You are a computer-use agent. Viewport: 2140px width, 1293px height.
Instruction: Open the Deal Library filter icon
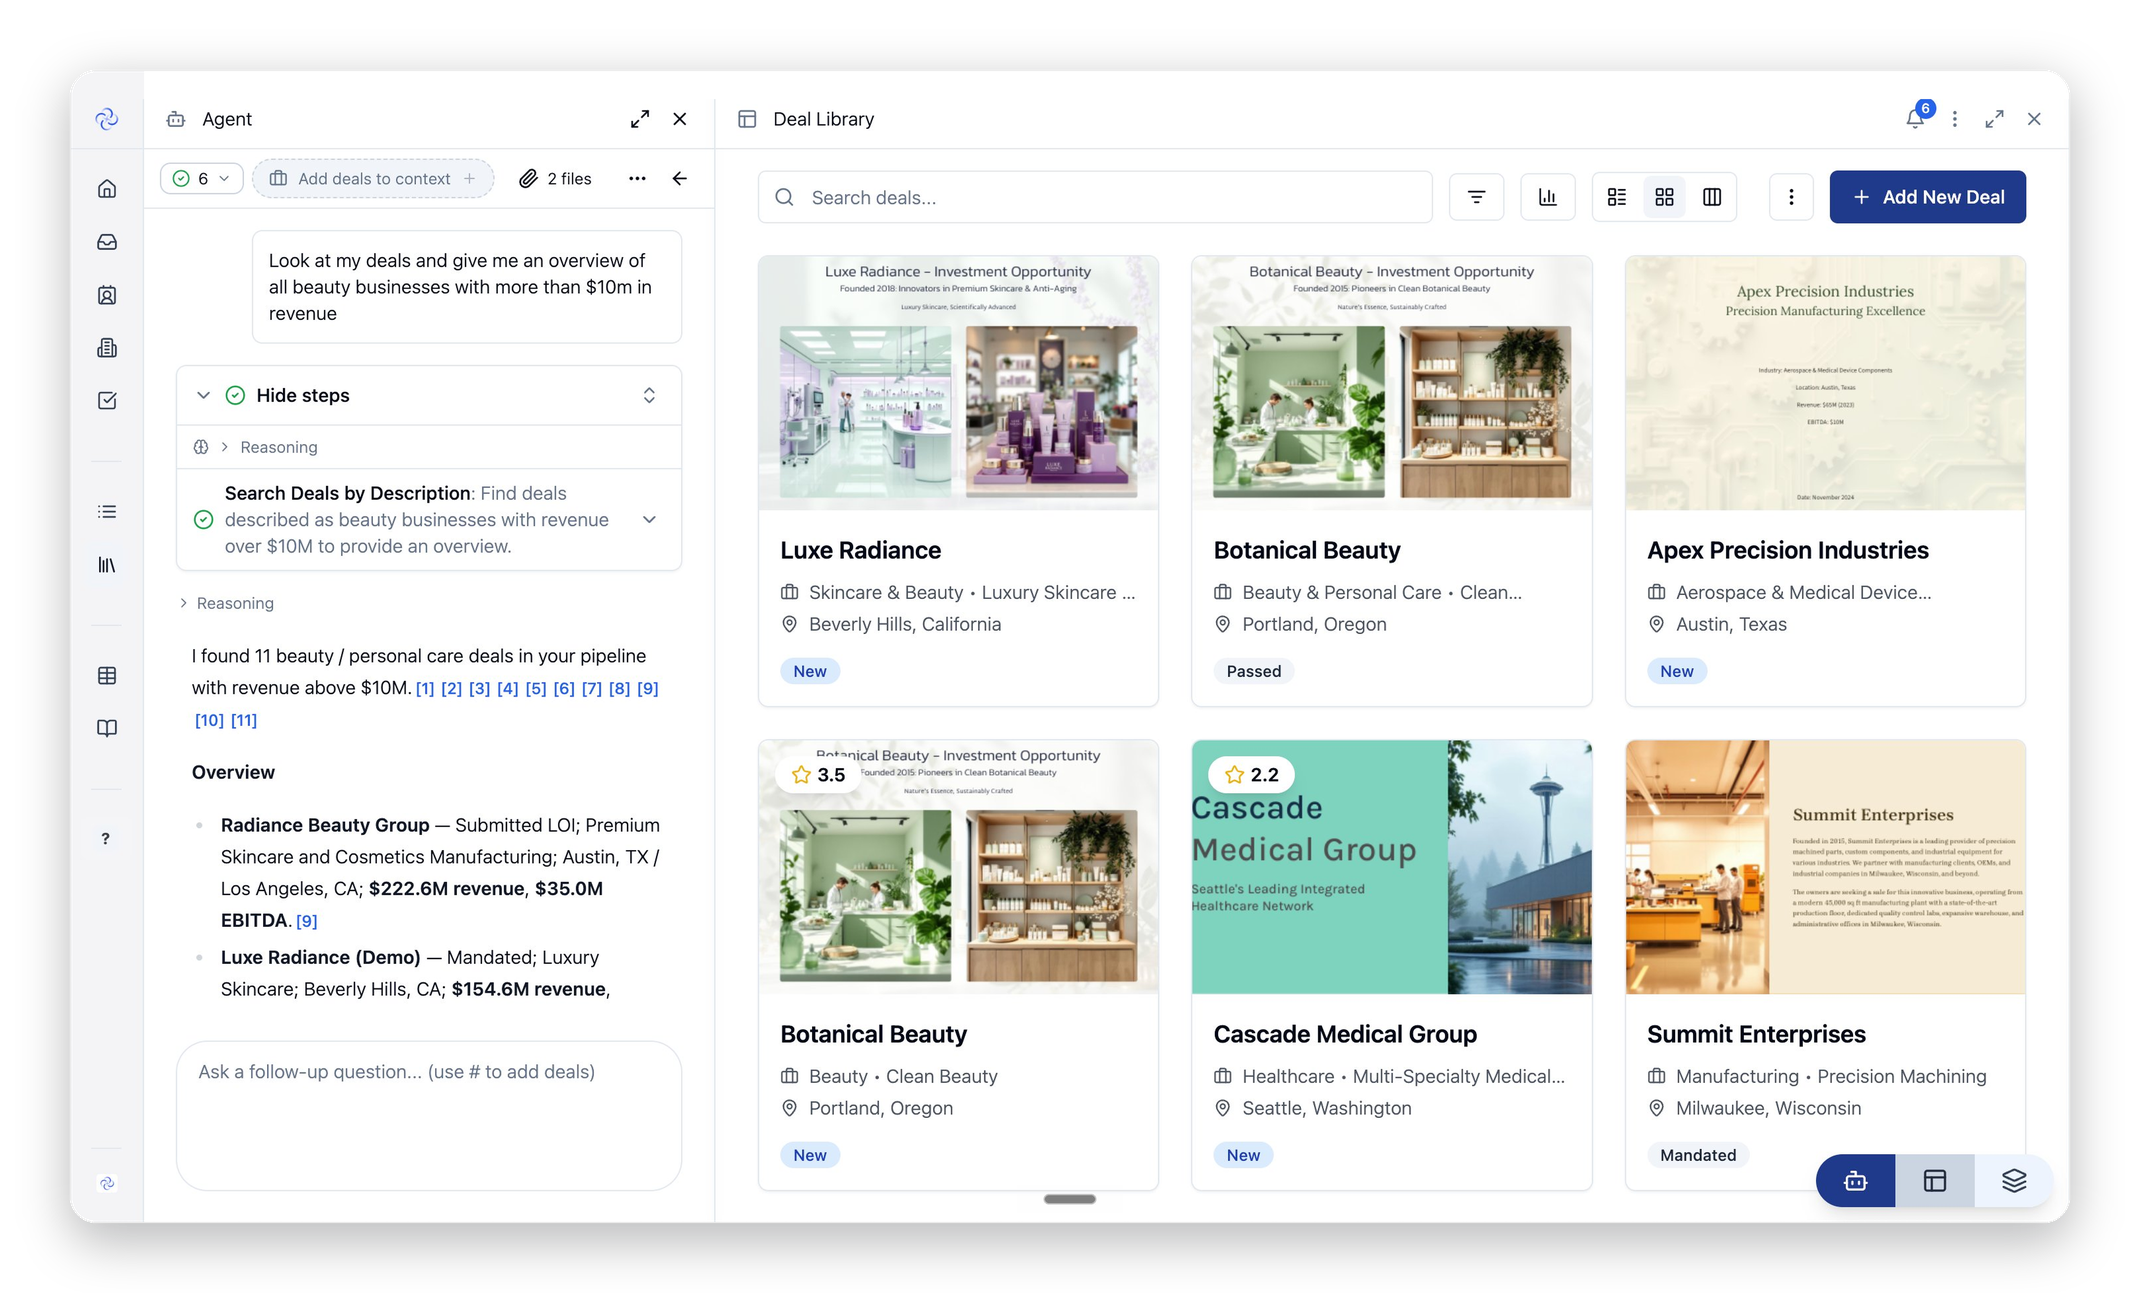(1476, 197)
